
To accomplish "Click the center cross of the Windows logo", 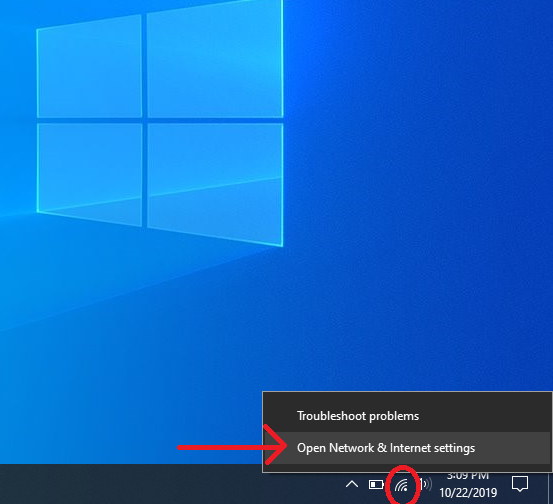I will (x=145, y=121).
